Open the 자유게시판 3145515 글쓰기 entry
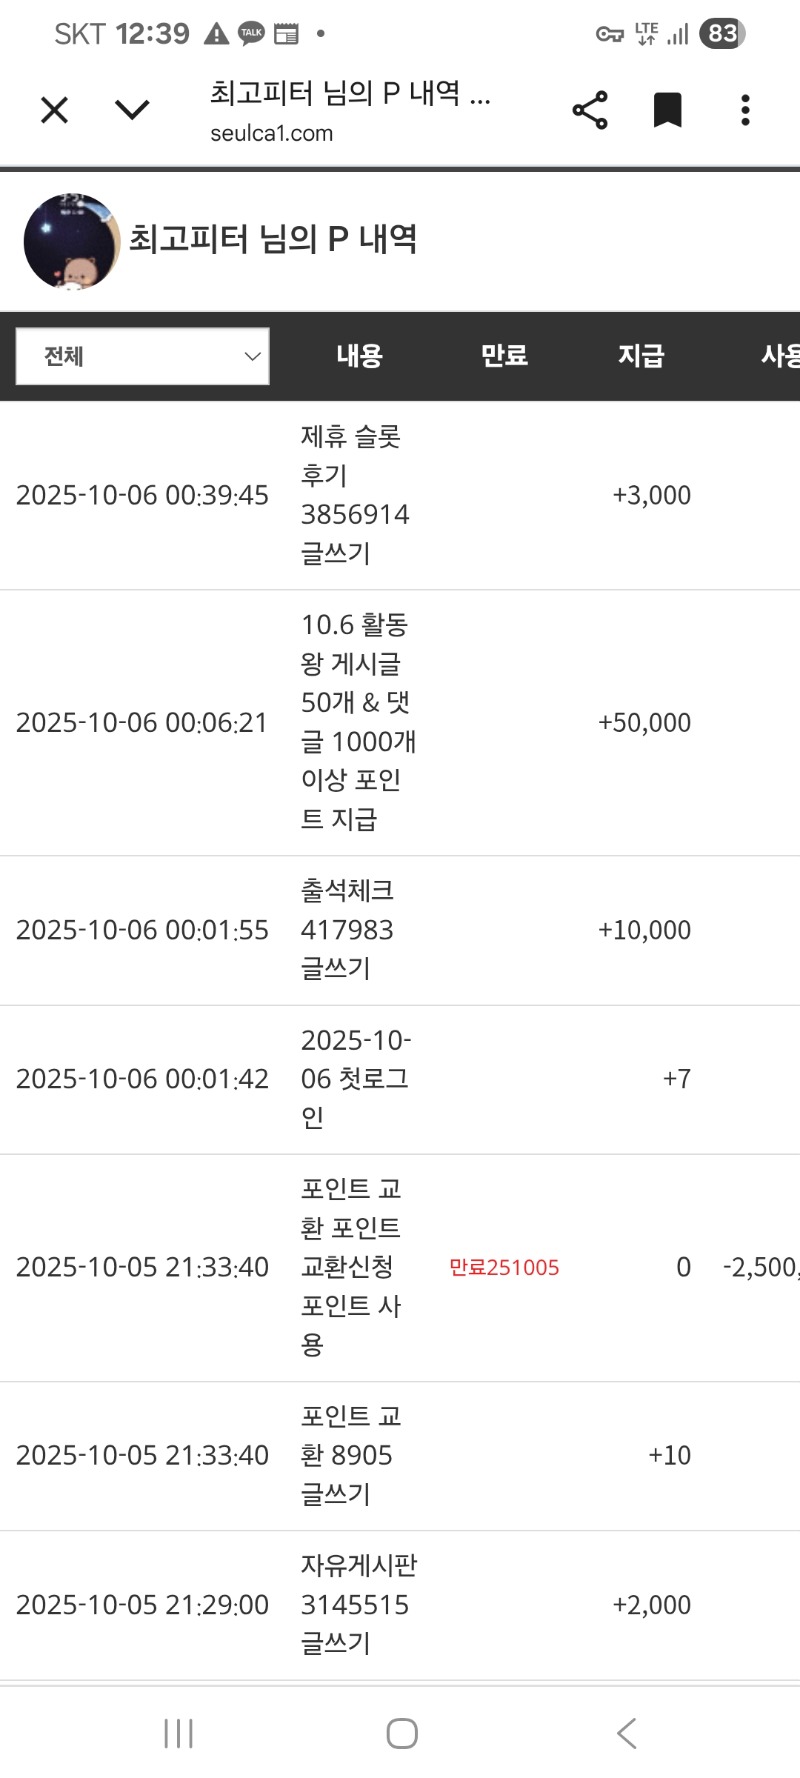This screenshot has width=800, height=1778. coord(357,1604)
